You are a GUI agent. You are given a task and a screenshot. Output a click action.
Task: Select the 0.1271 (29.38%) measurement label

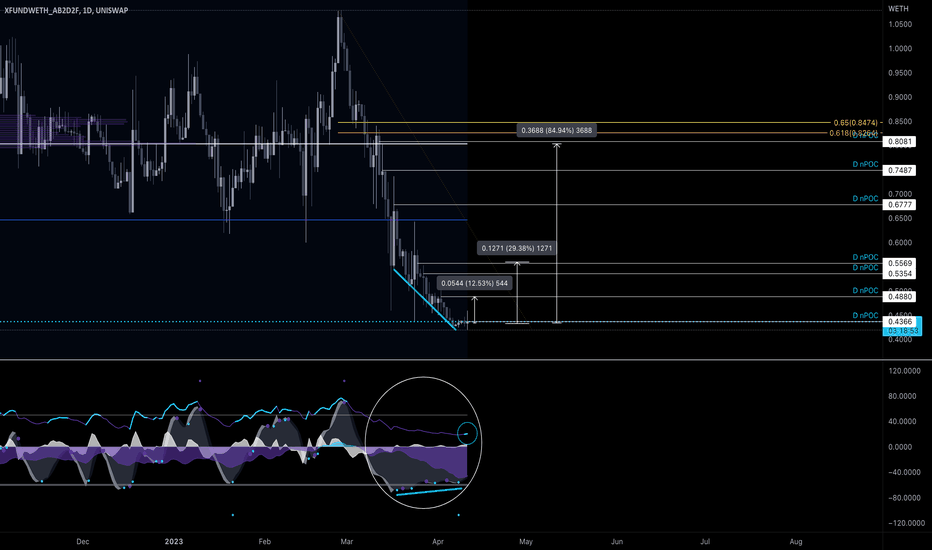click(517, 248)
